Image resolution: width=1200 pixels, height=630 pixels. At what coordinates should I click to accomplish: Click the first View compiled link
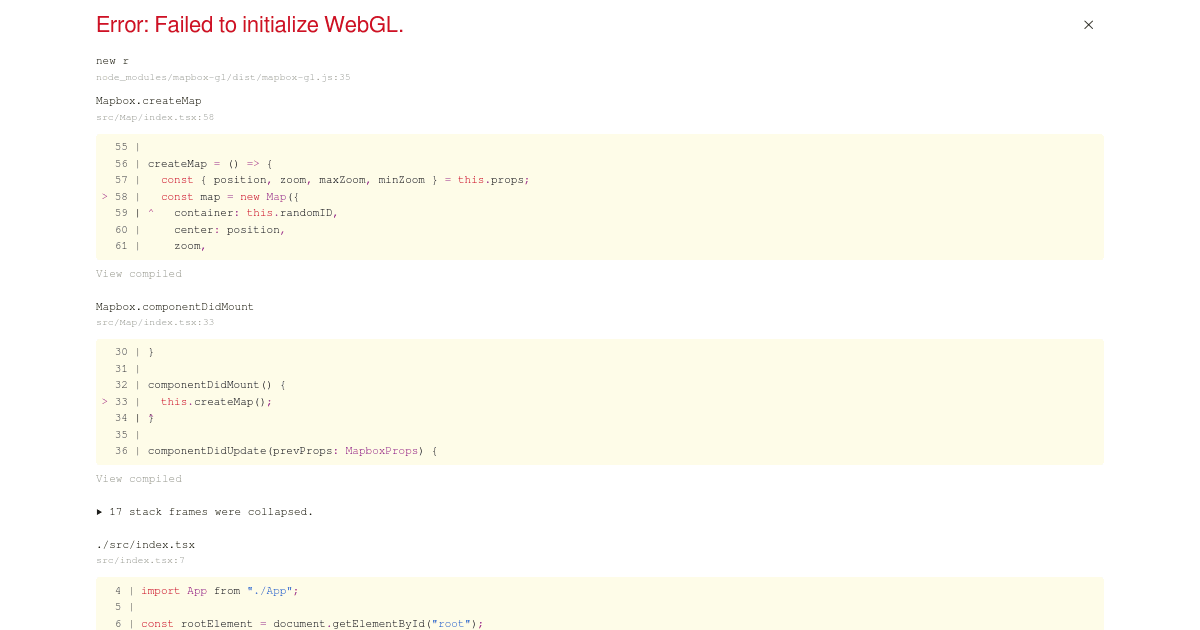[x=138, y=273]
